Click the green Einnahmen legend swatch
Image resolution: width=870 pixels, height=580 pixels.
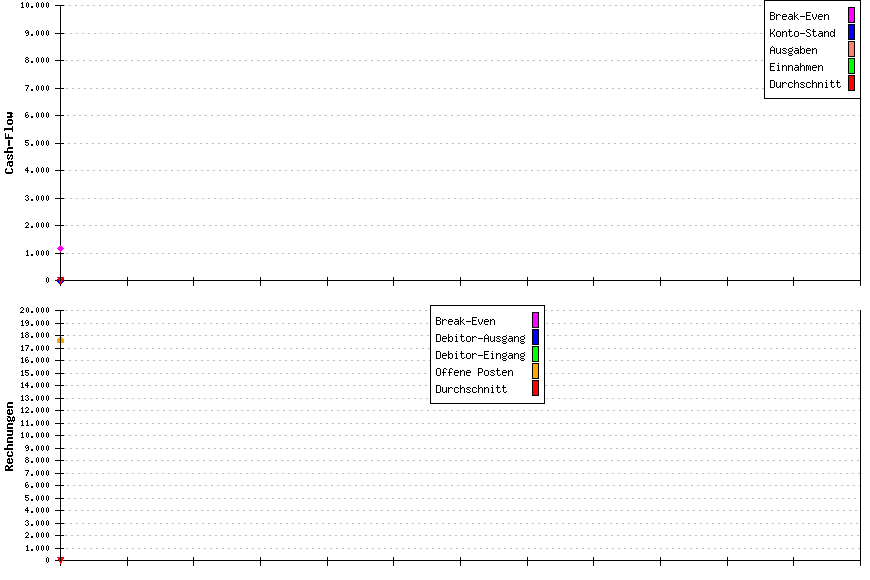pyautogui.click(x=851, y=67)
